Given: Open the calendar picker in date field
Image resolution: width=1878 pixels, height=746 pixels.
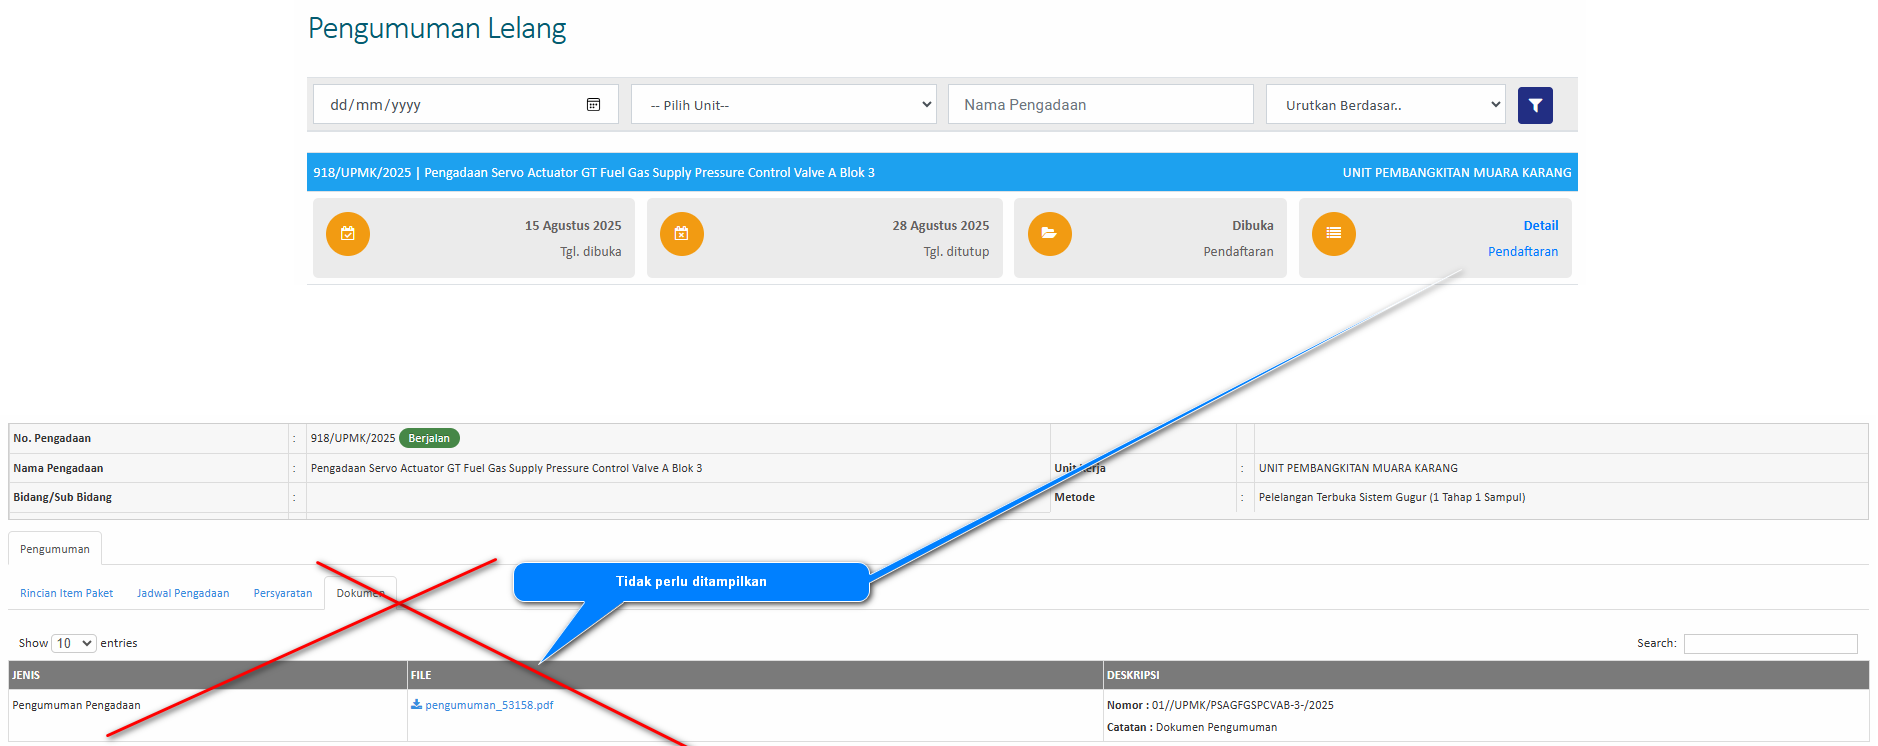Looking at the screenshot, I should pyautogui.click(x=593, y=105).
